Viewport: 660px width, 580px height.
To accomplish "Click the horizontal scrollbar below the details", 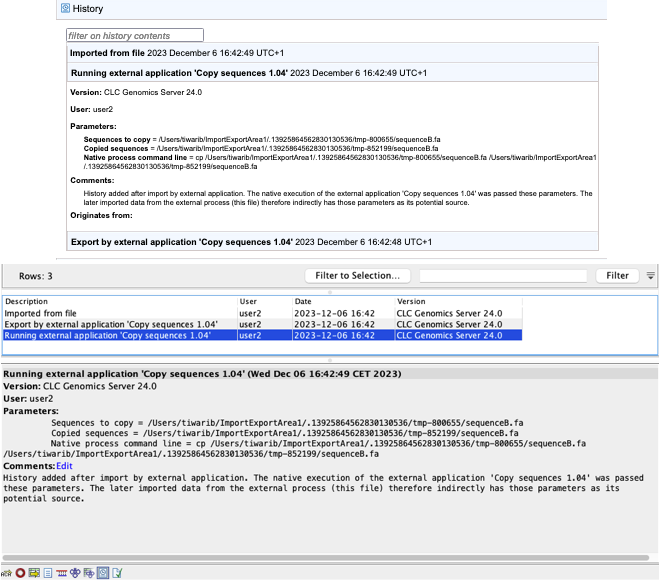I will coord(330,557).
